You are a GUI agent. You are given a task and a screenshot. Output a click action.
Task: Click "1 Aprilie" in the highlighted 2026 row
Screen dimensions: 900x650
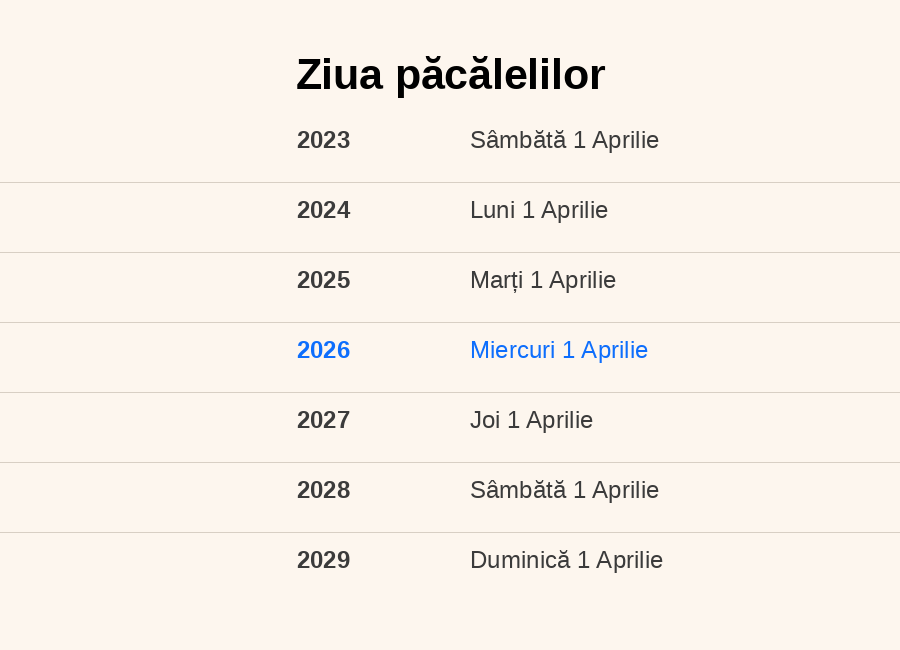point(605,350)
